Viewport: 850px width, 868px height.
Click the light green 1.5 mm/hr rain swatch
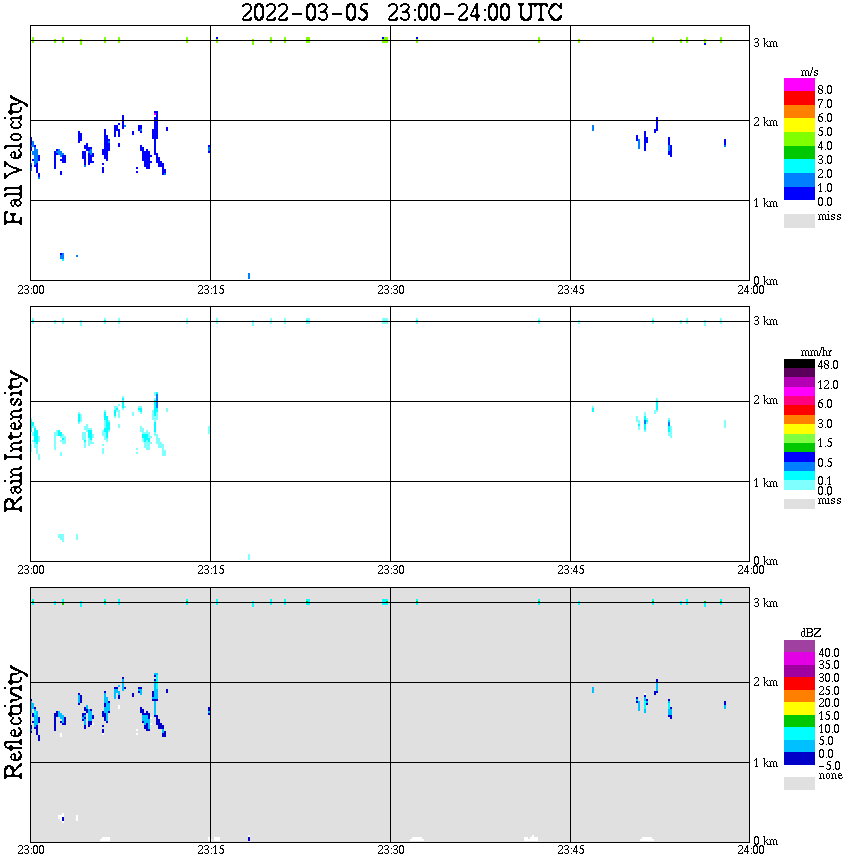tap(799, 438)
